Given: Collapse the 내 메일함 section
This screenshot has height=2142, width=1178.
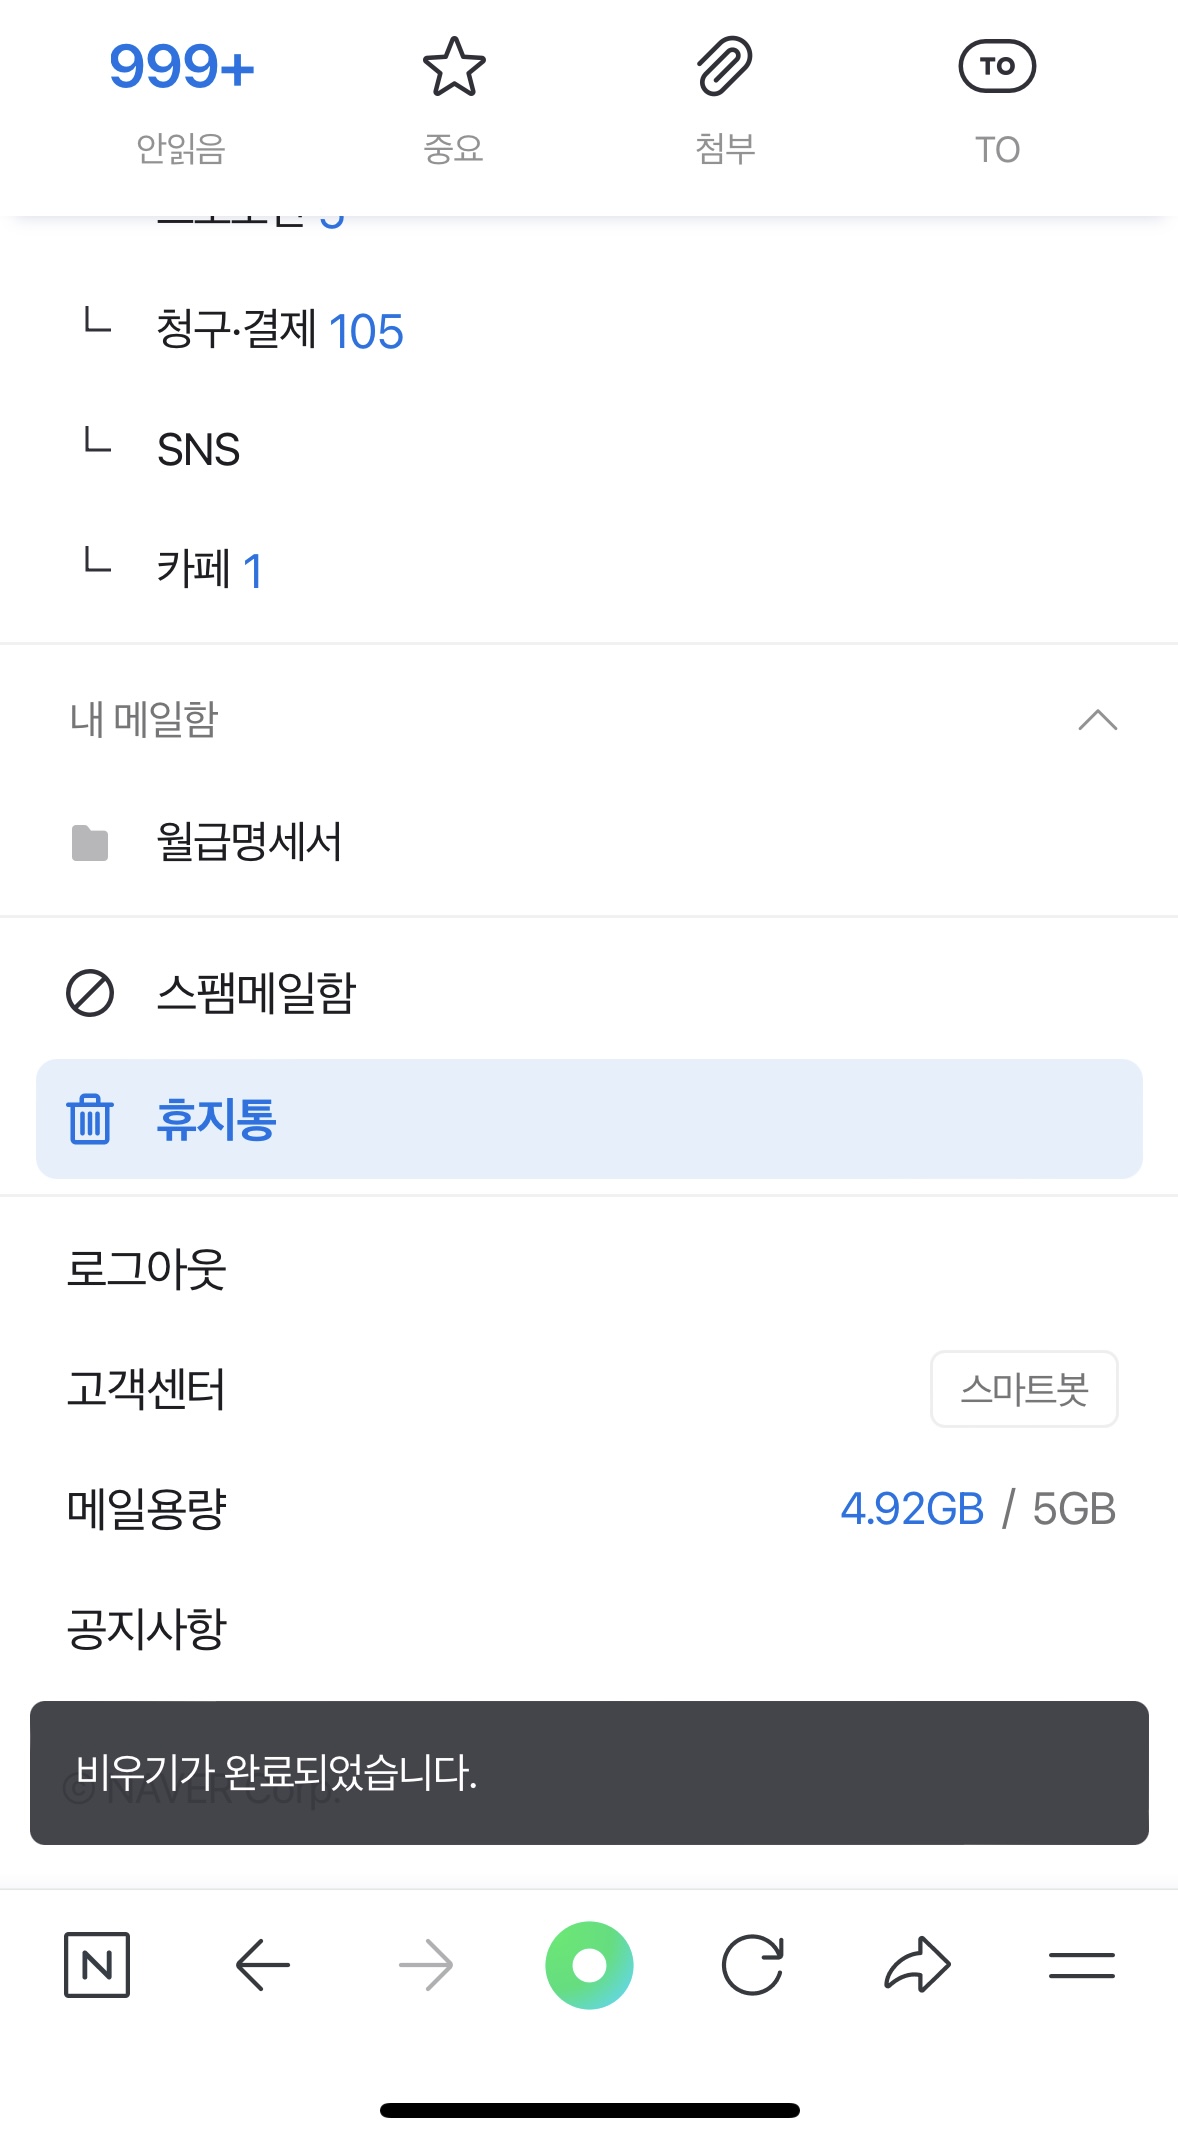Looking at the screenshot, I should (1097, 720).
